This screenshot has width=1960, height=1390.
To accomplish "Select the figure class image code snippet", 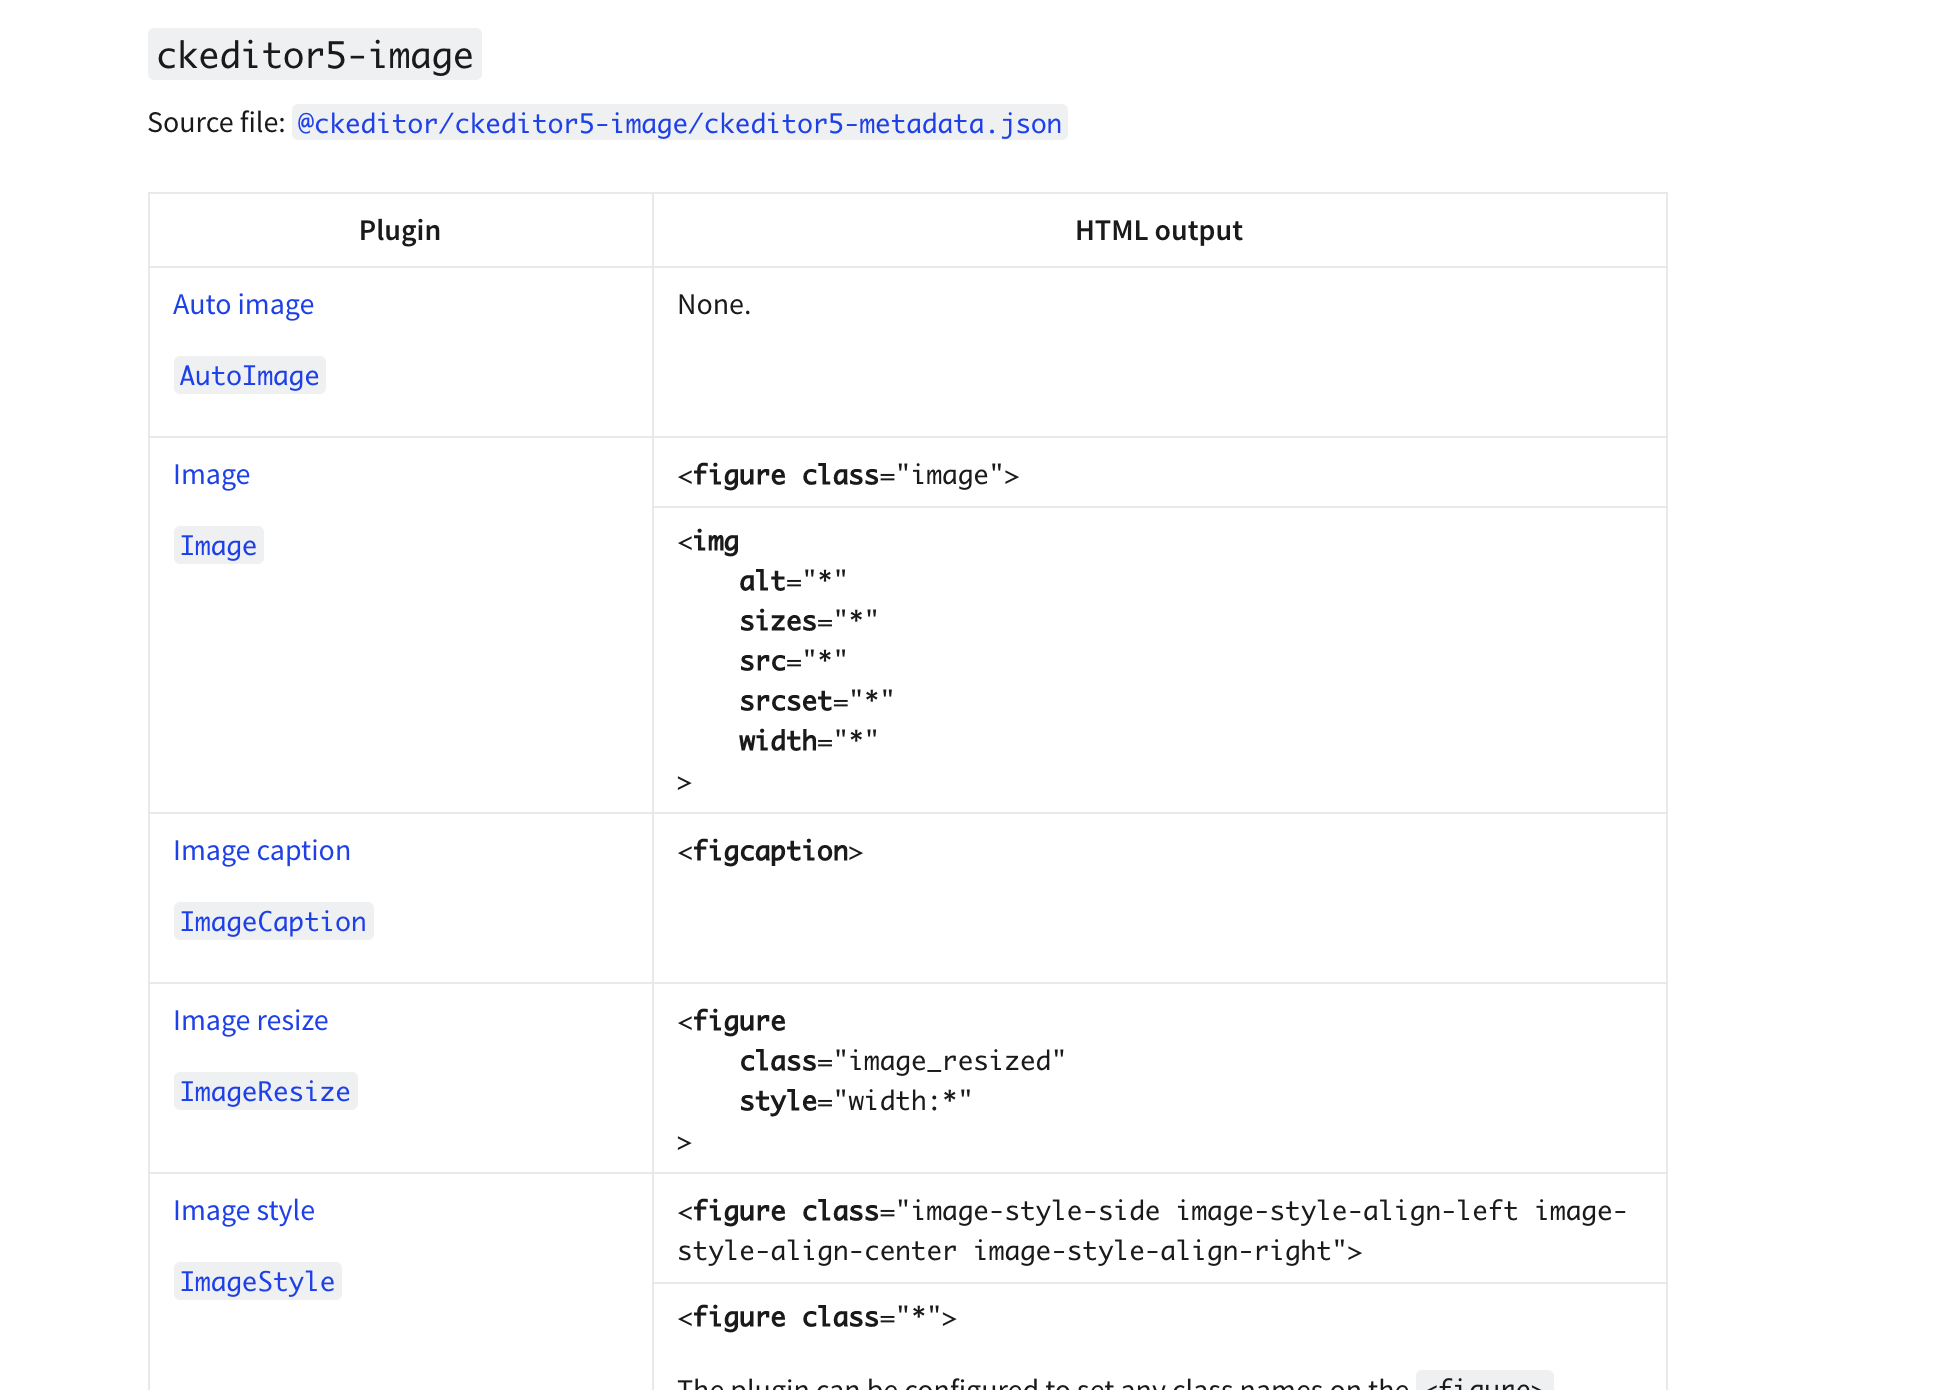I will [848, 474].
